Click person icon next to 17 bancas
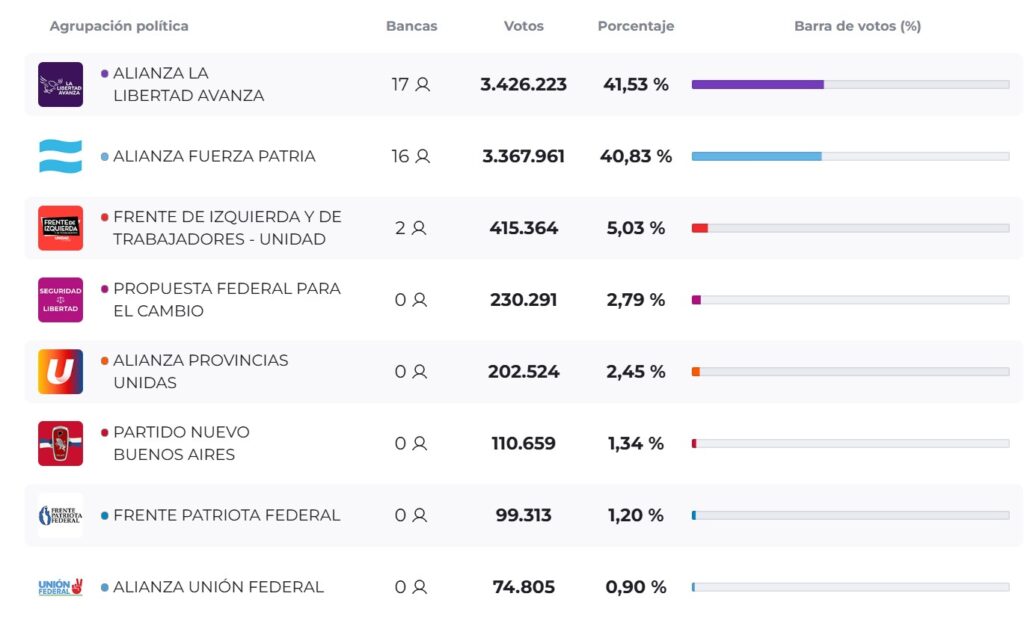This screenshot has height=626, width=1024. click(422, 84)
